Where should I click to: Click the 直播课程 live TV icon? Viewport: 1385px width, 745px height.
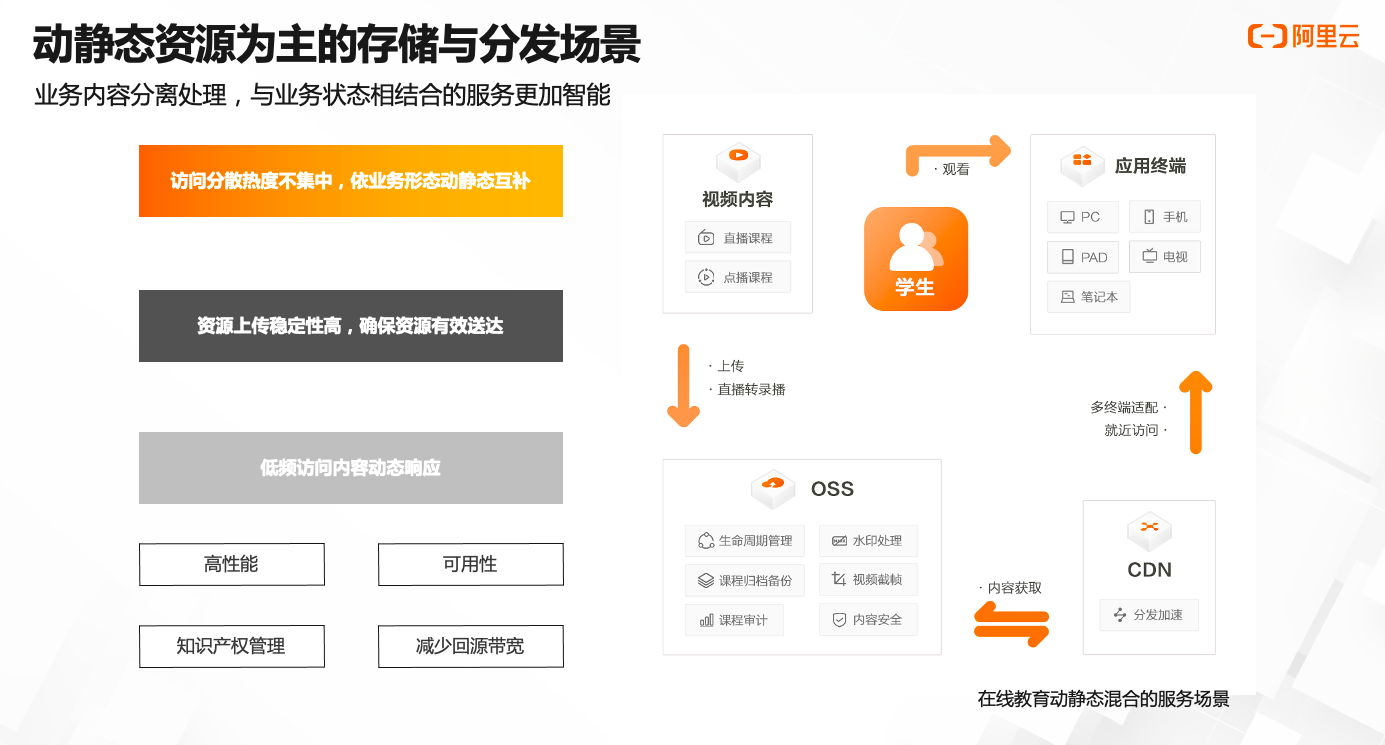706,238
